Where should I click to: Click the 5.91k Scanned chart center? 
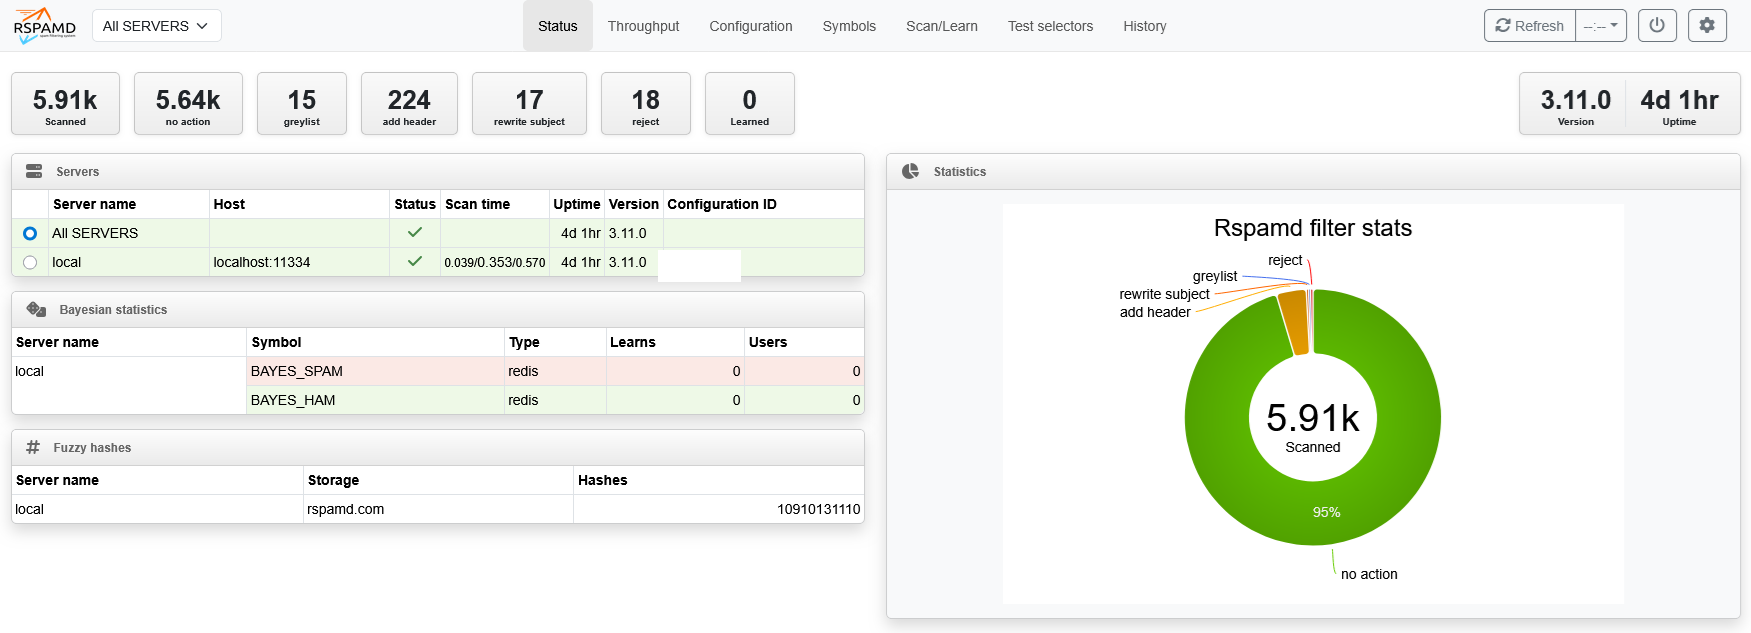[x=1312, y=427]
